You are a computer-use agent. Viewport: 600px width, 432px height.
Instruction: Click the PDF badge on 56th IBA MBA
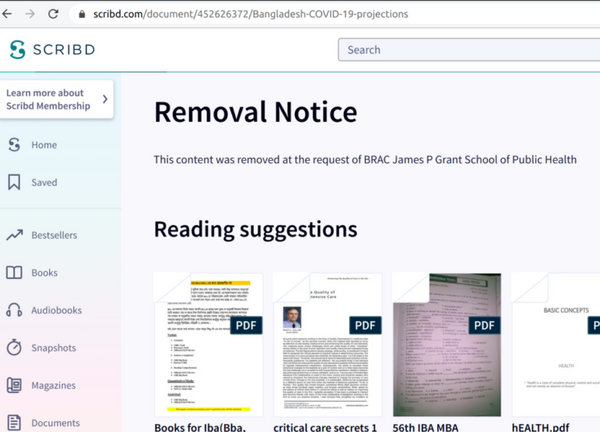click(484, 325)
